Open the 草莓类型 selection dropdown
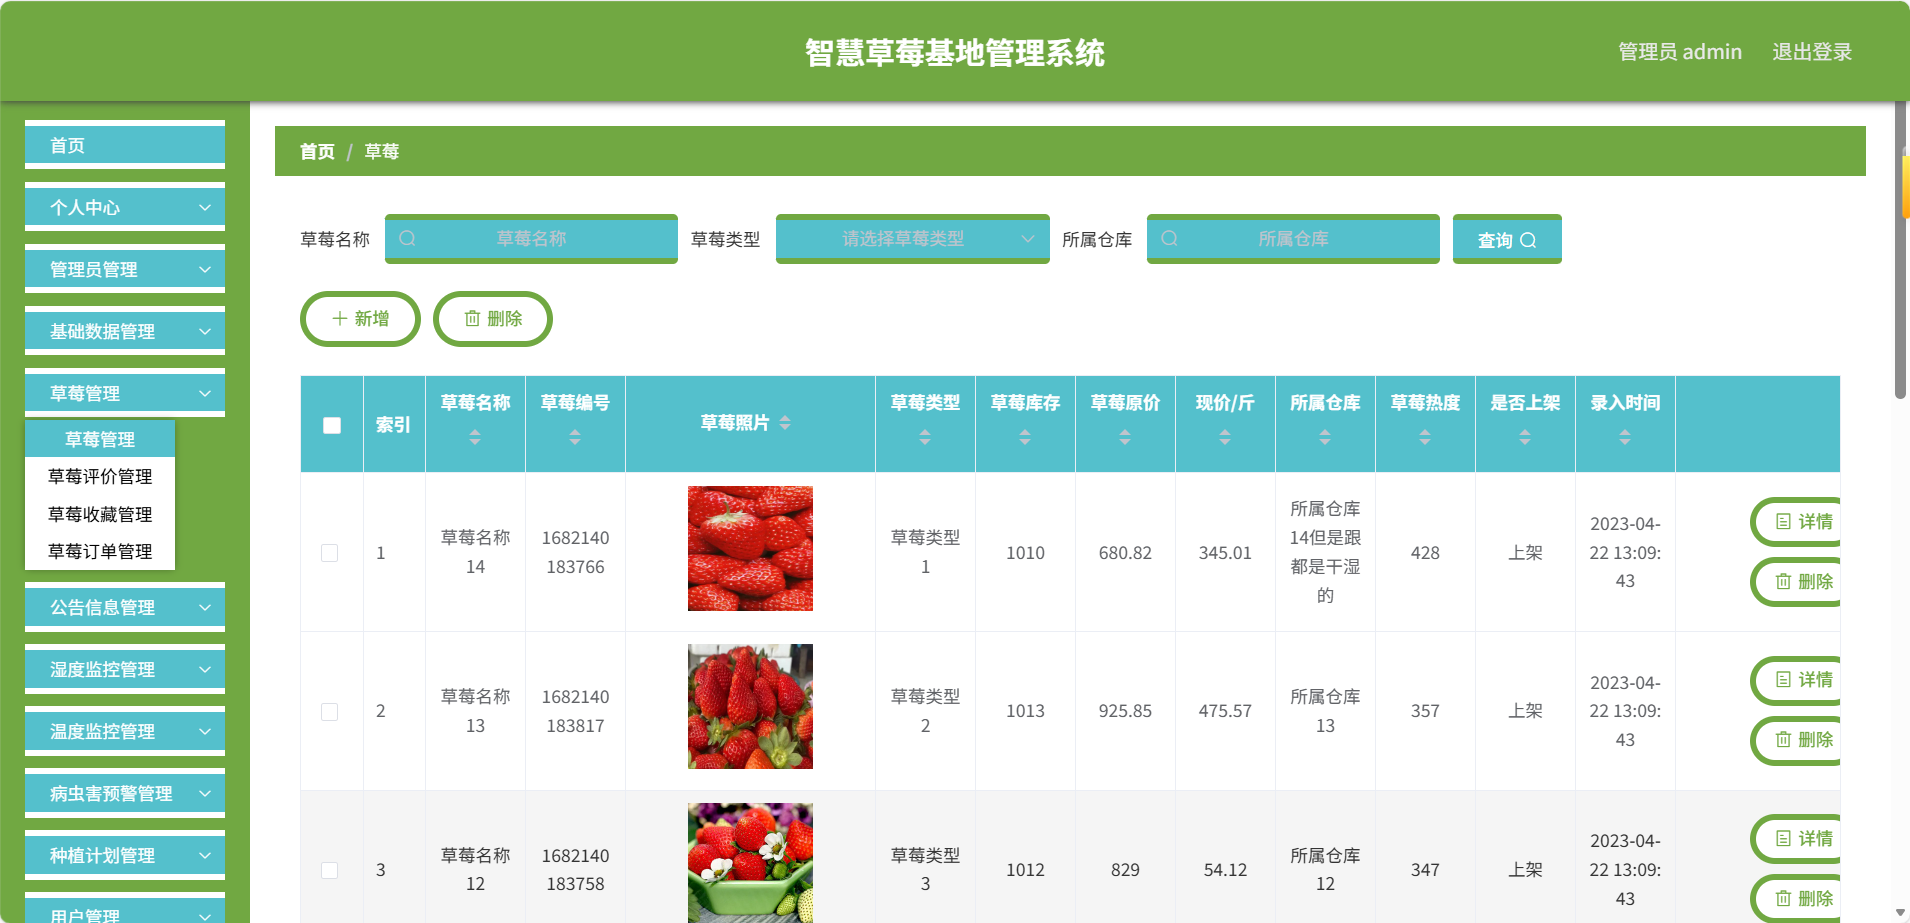 tap(913, 239)
